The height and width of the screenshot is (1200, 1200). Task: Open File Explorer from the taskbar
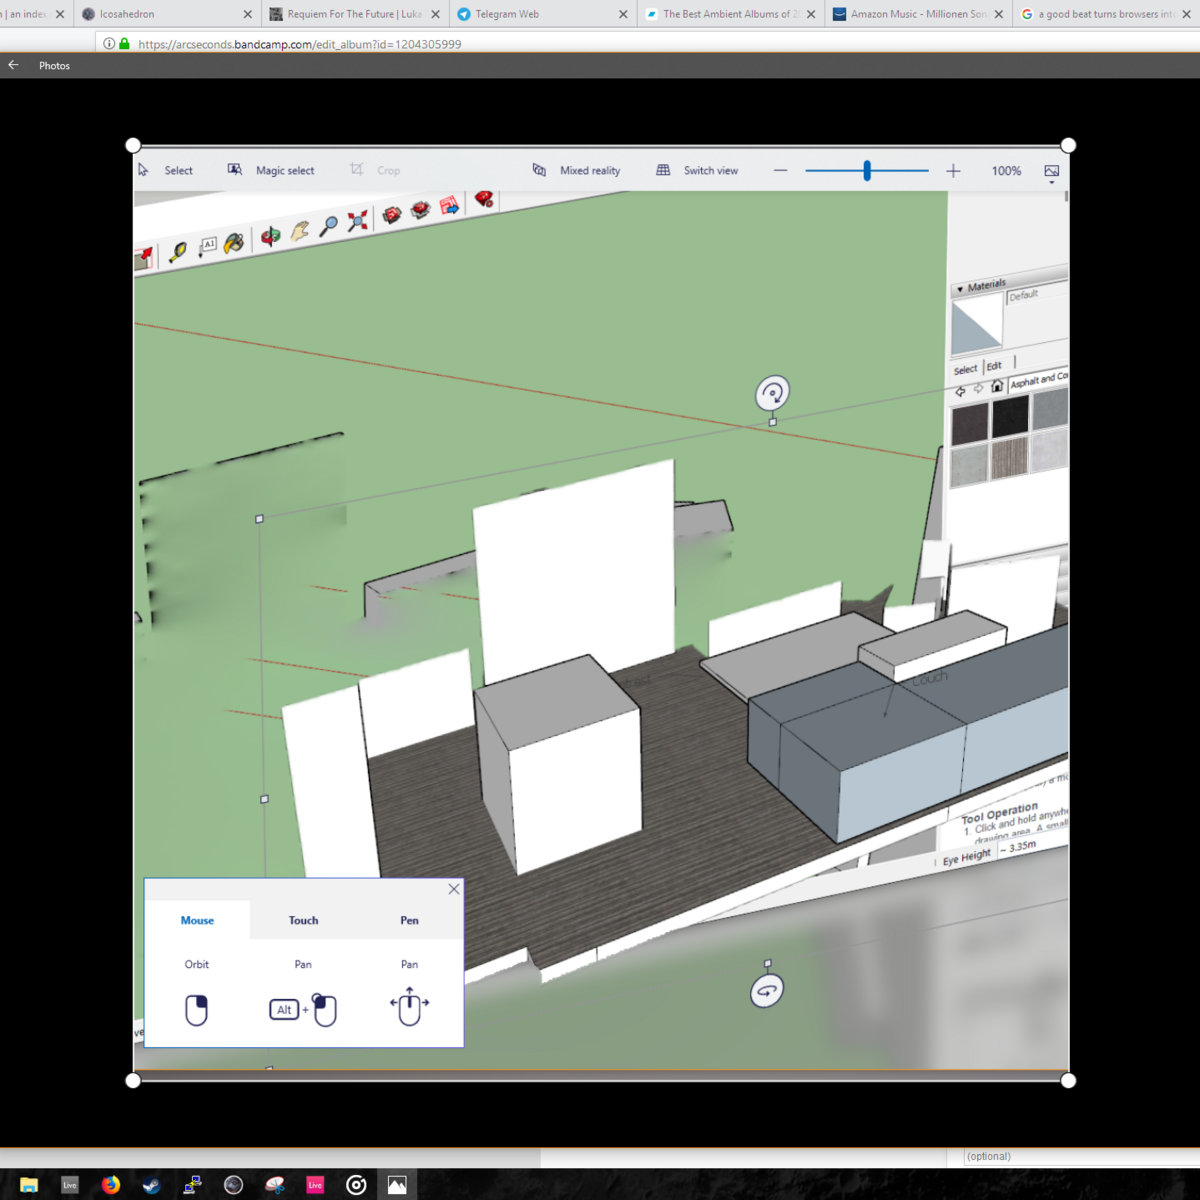point(29,1185)
